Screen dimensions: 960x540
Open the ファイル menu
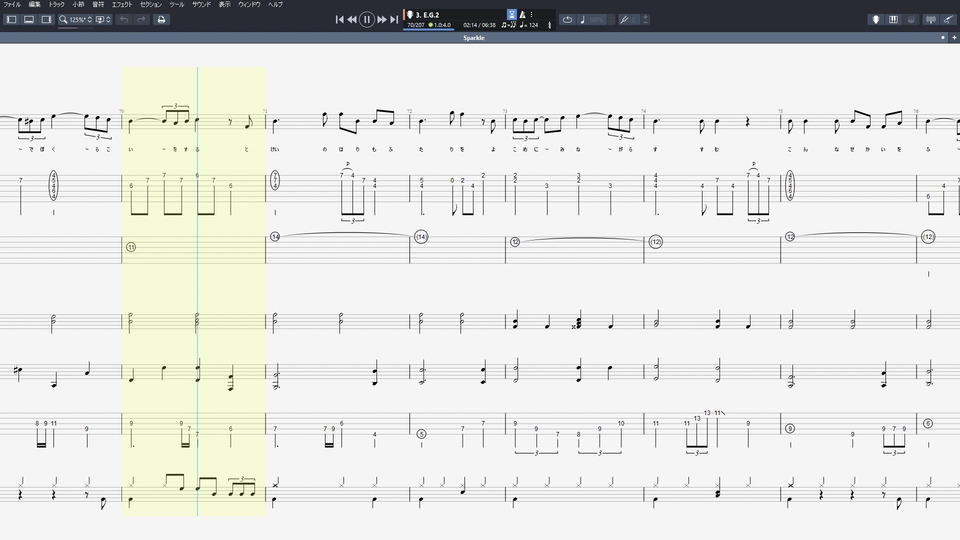[12, 4]
